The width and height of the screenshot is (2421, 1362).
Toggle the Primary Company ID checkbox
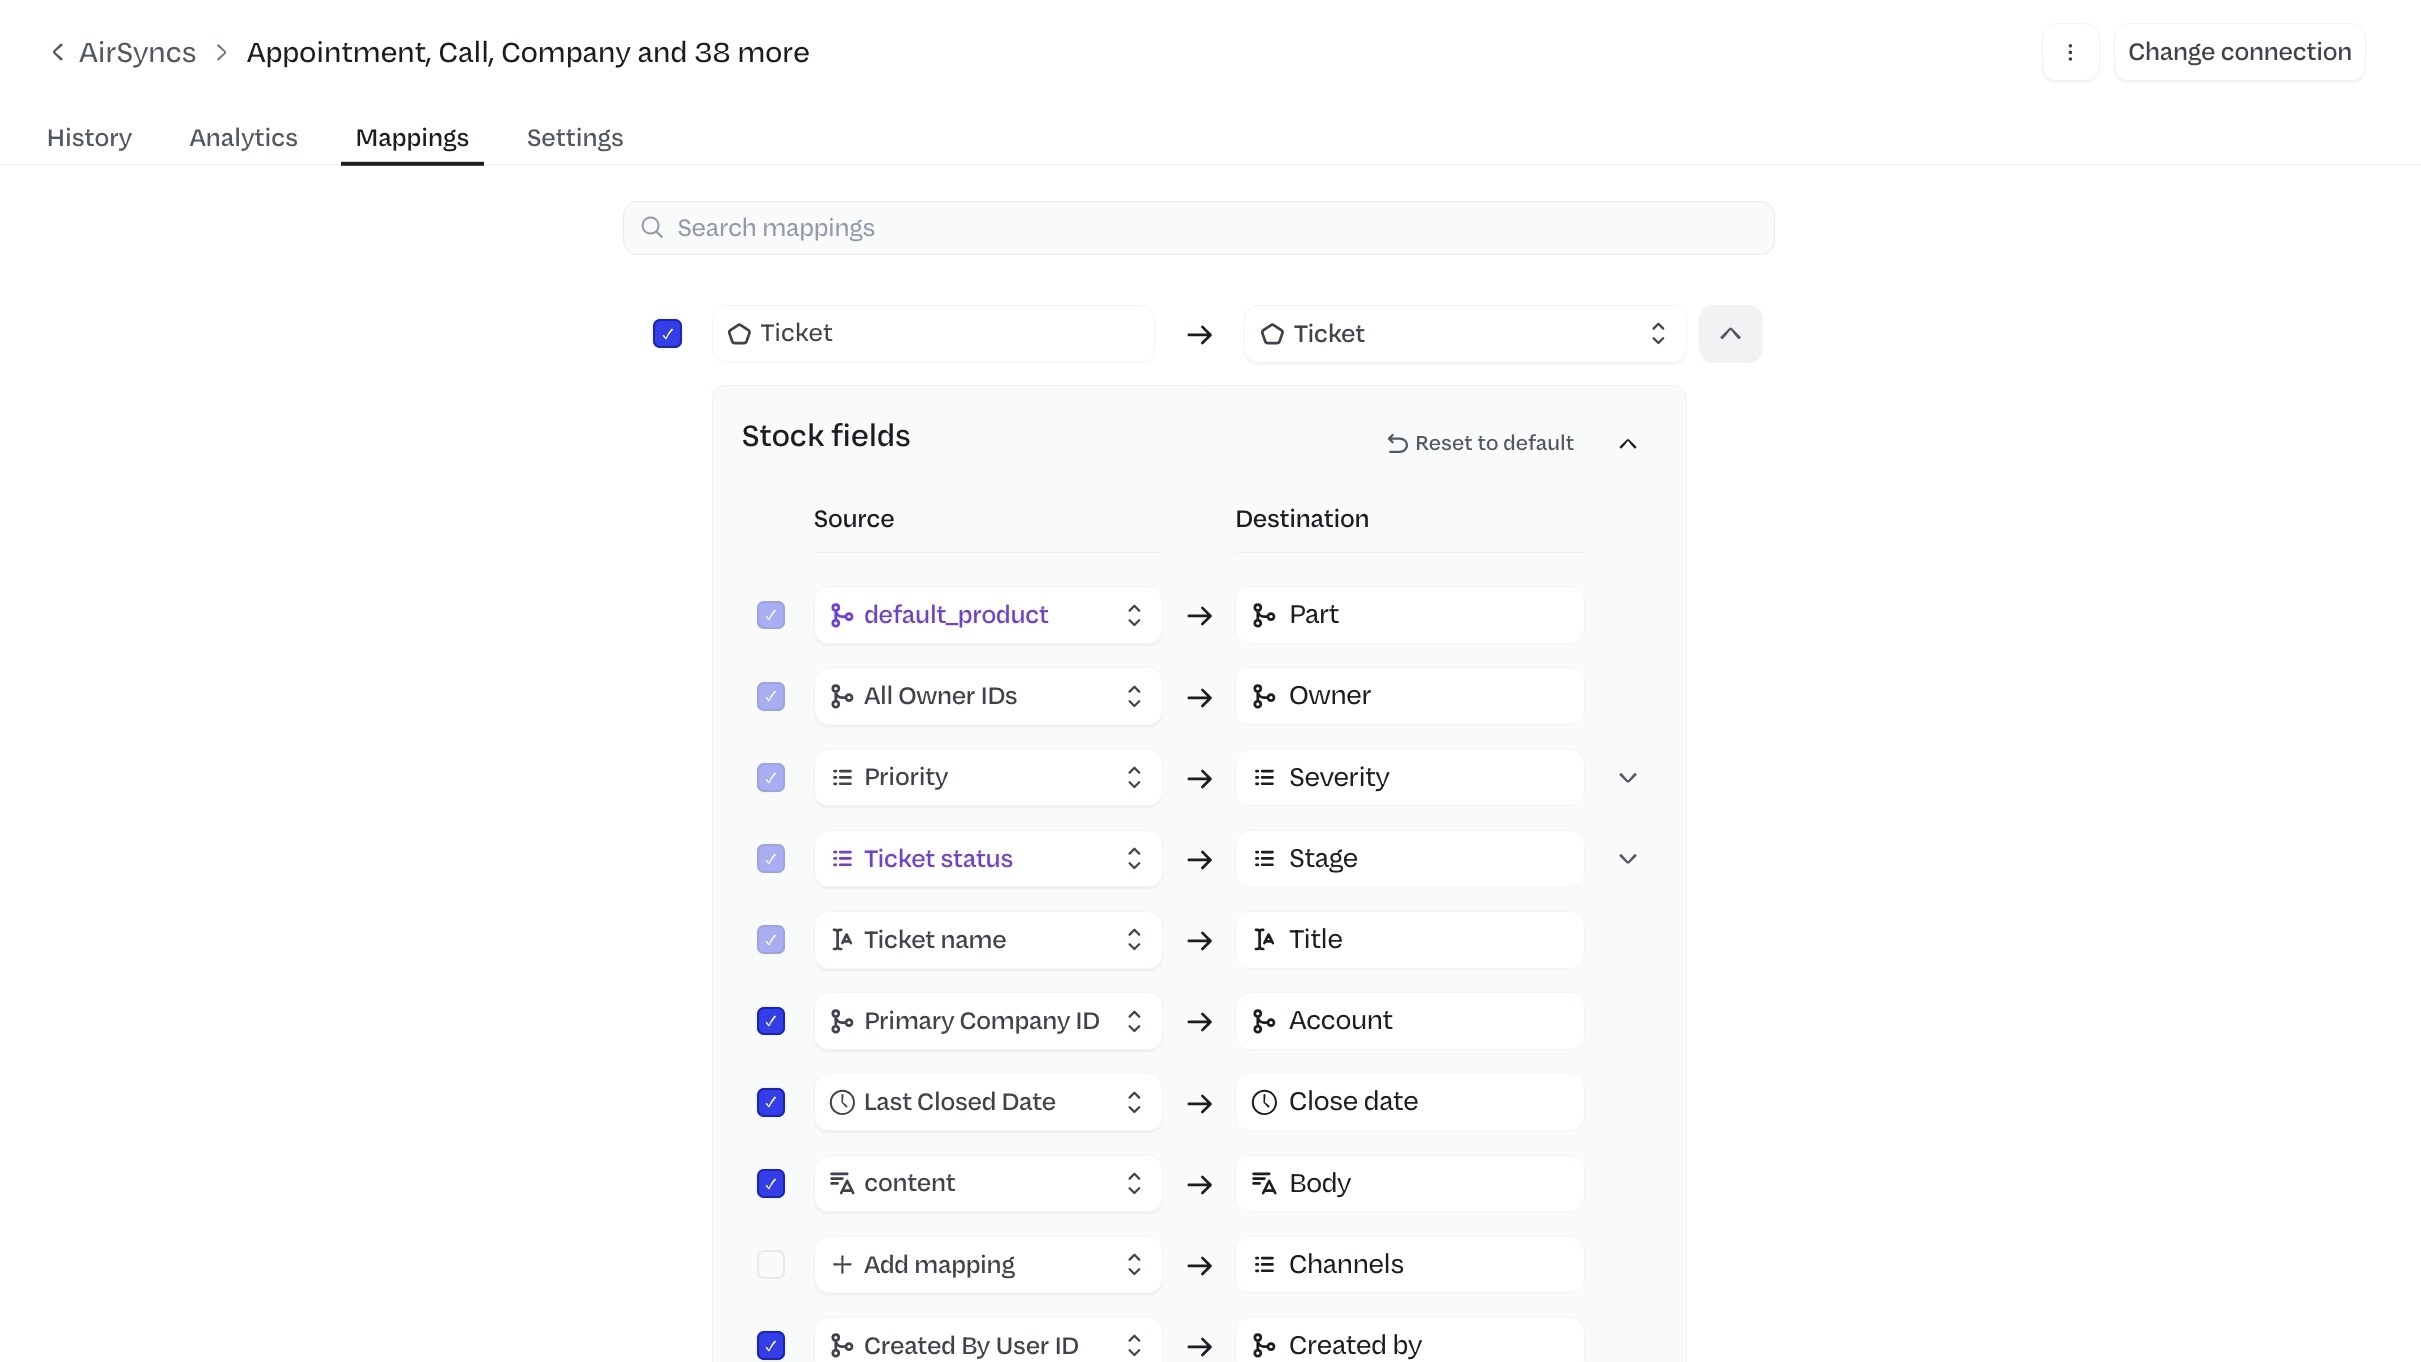pyautogui.click(x=770, y=1021)
